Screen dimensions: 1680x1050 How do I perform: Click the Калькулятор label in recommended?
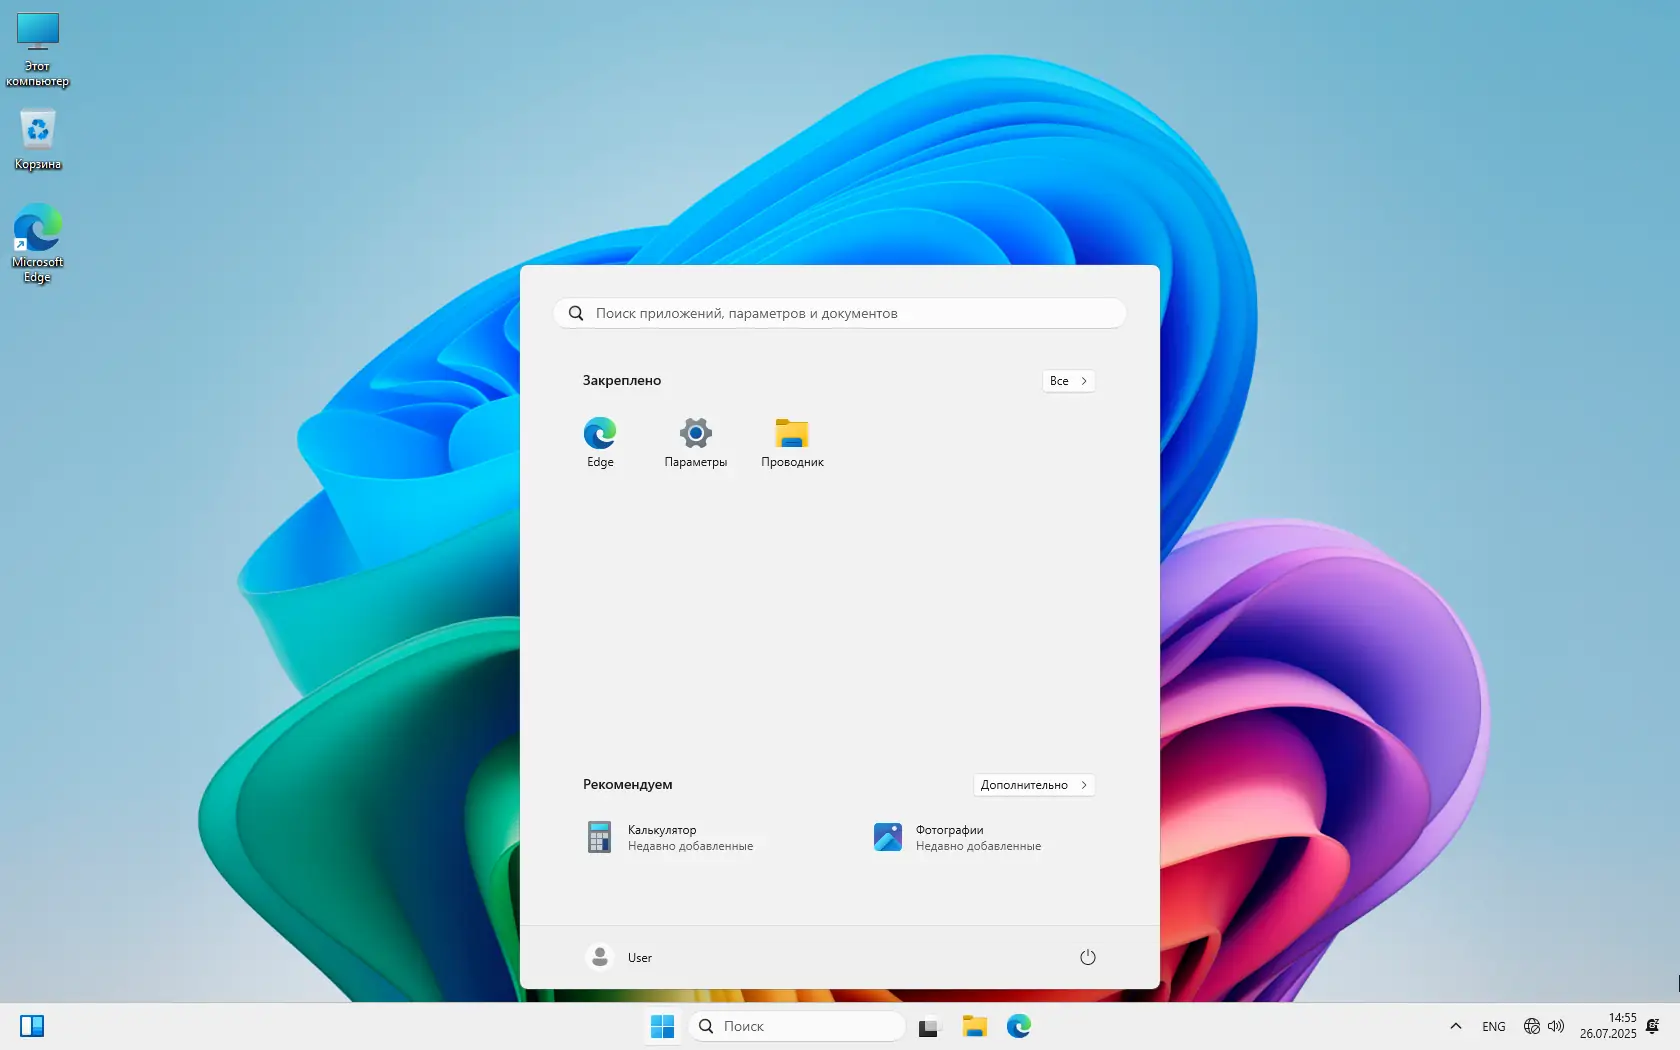(662, 830)
